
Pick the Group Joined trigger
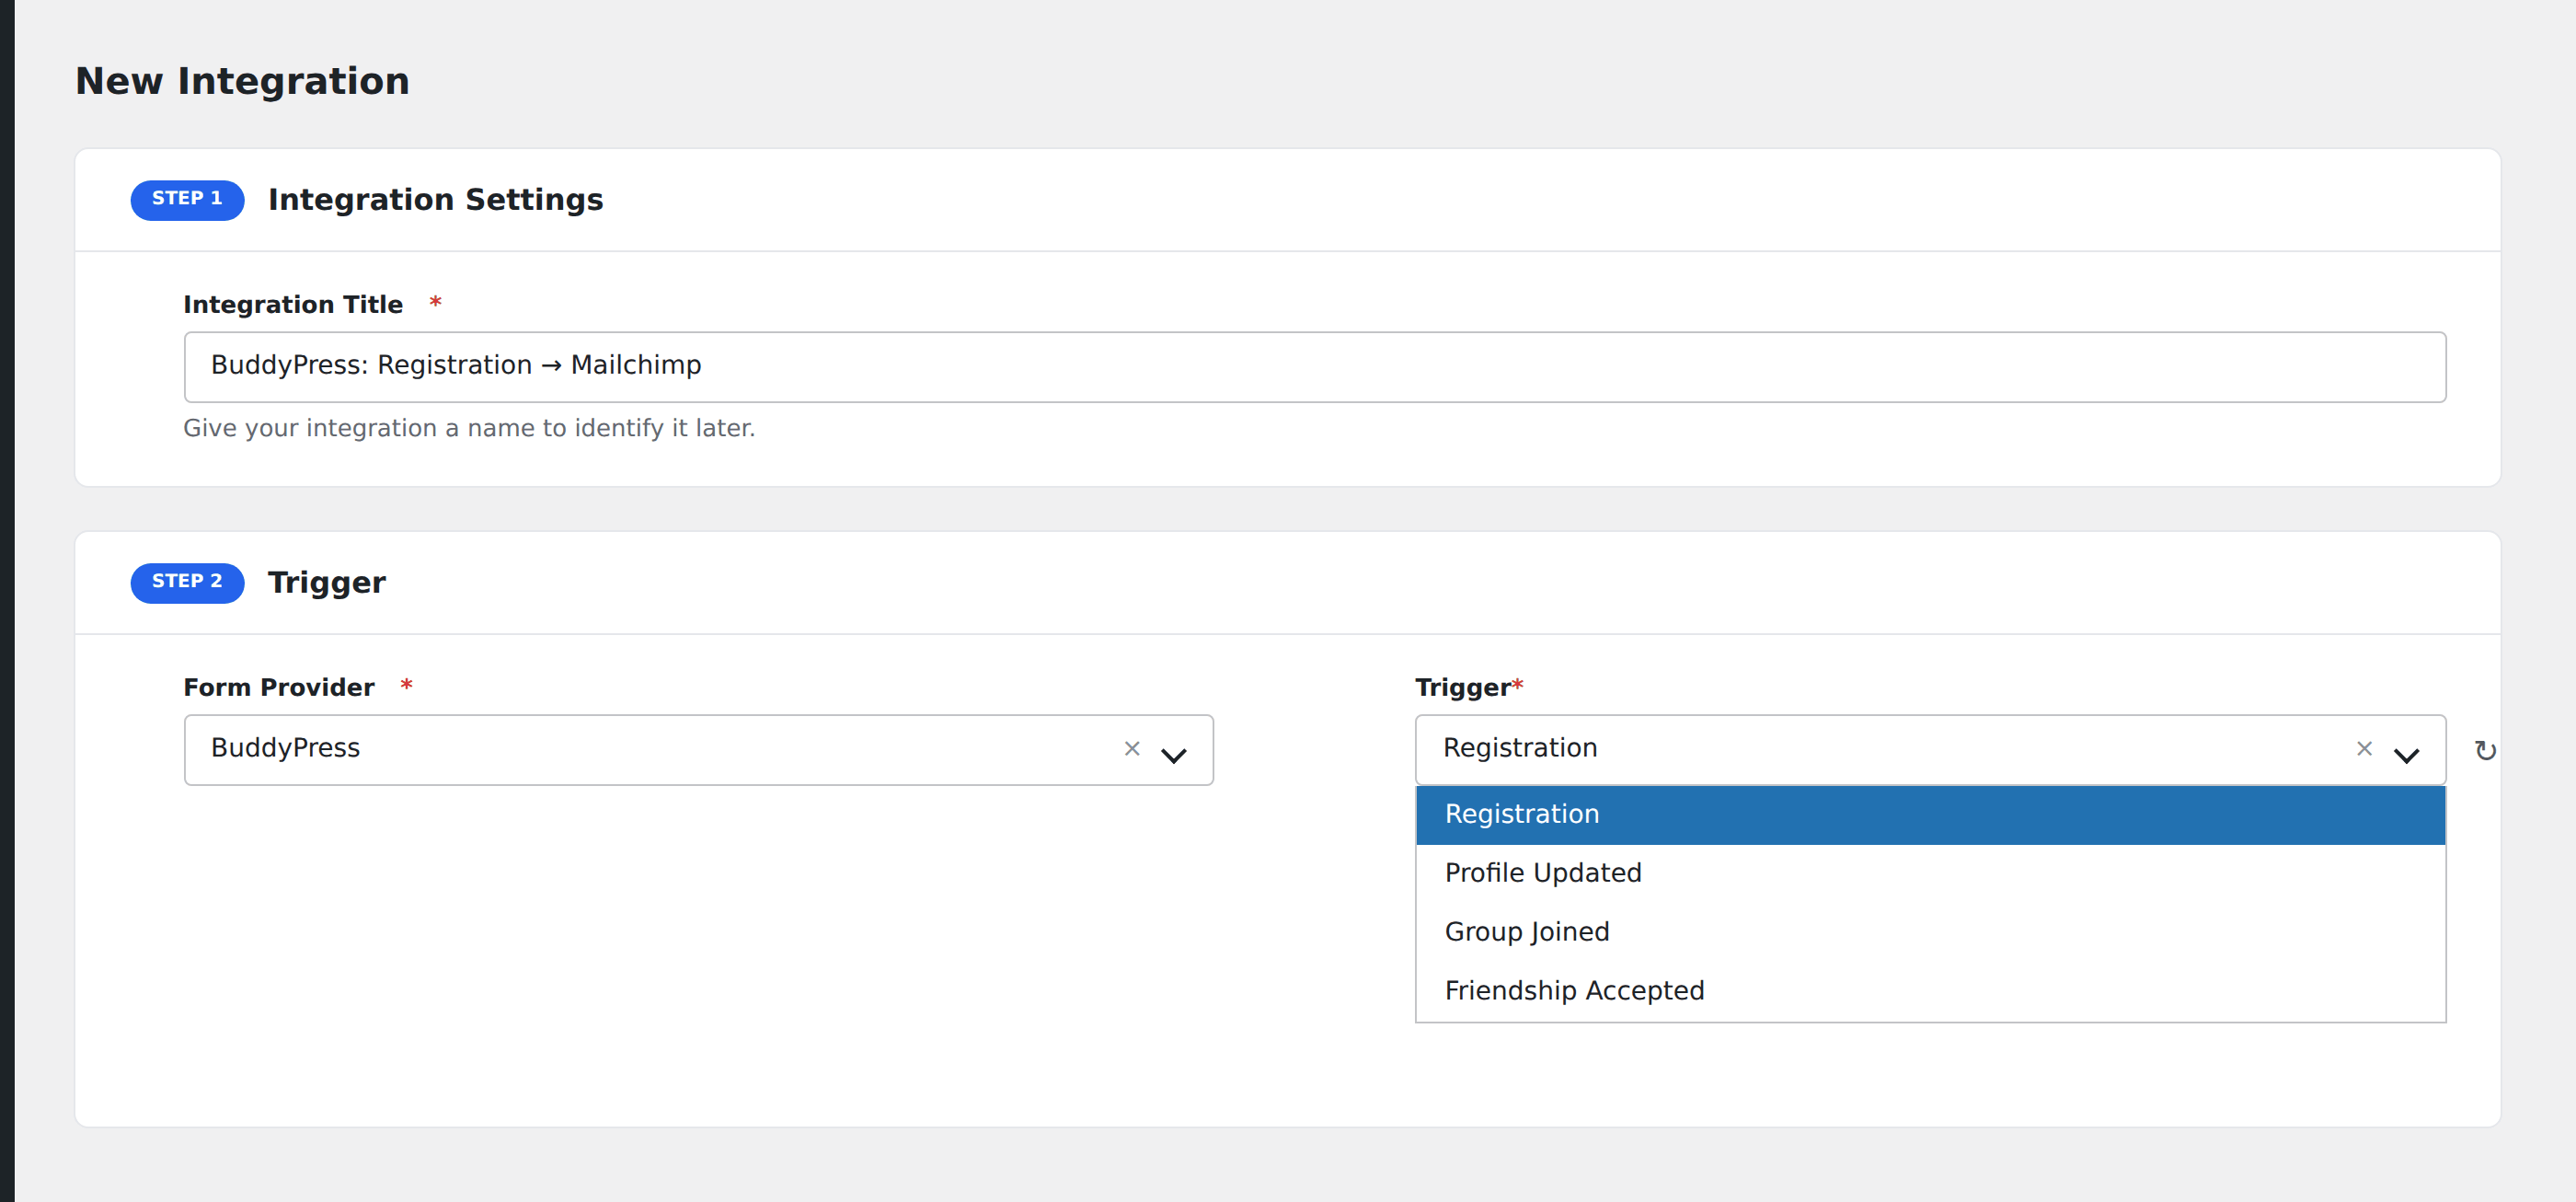pos(1930,932)
